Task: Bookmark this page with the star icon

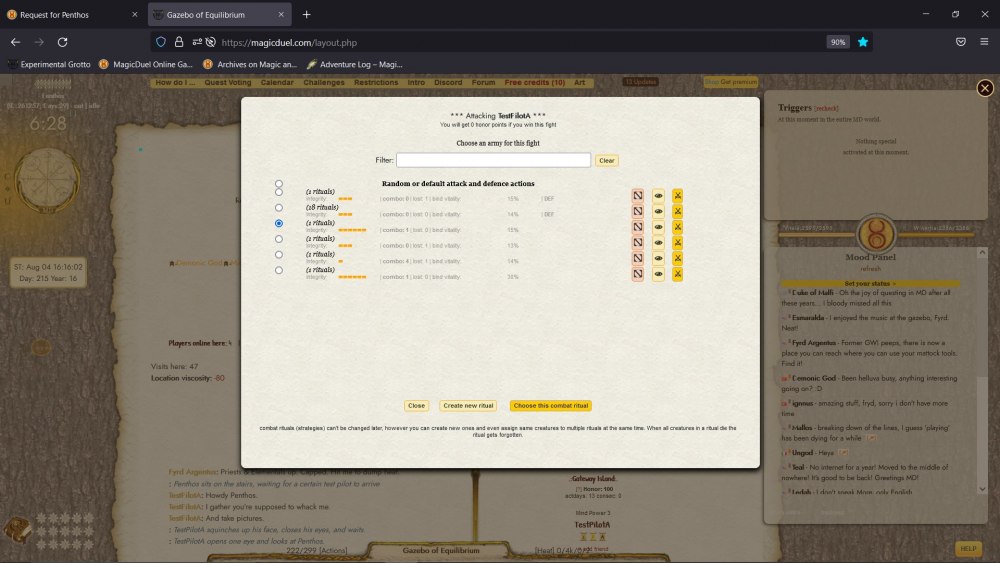Action: [863, 42]
